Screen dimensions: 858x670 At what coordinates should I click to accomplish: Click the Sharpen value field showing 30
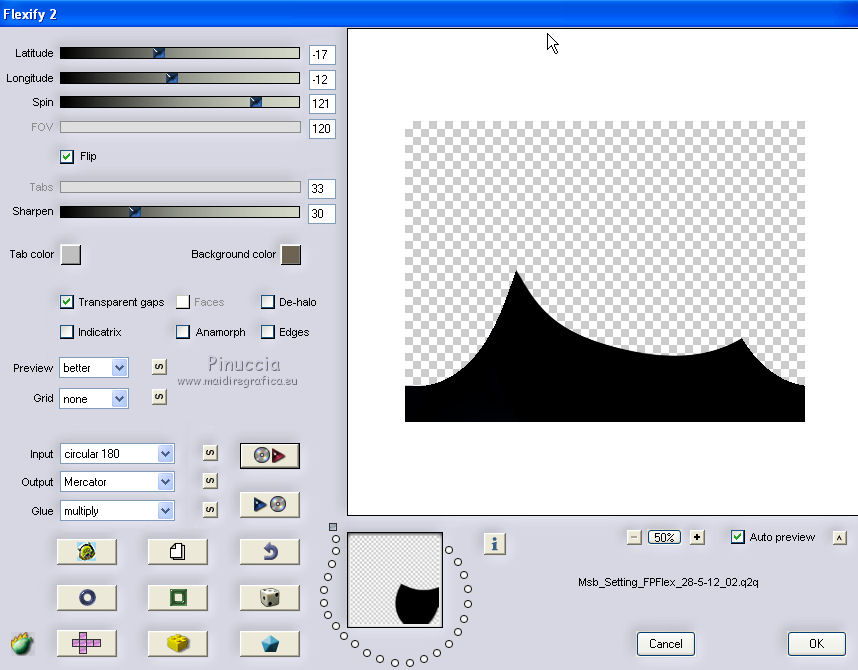coord(322,213)
